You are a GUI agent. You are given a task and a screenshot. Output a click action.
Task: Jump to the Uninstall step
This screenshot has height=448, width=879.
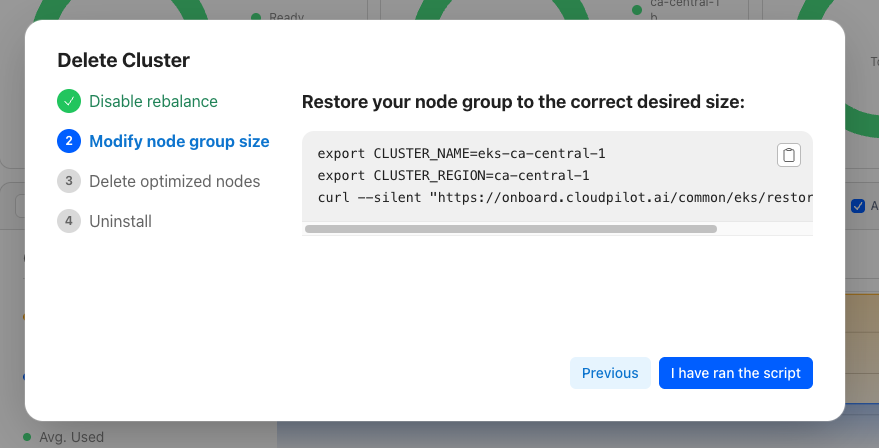120,221
